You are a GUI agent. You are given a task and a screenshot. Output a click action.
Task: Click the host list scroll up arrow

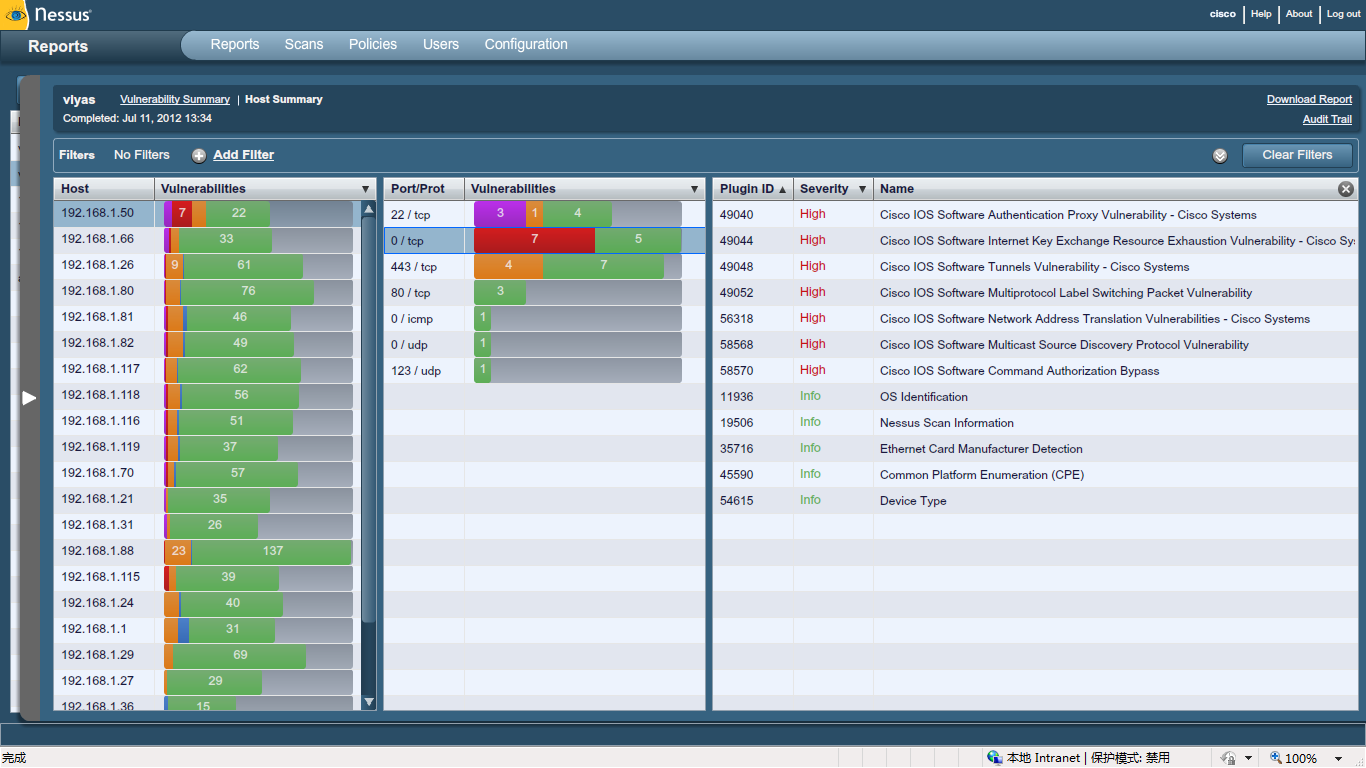[368, 210]
